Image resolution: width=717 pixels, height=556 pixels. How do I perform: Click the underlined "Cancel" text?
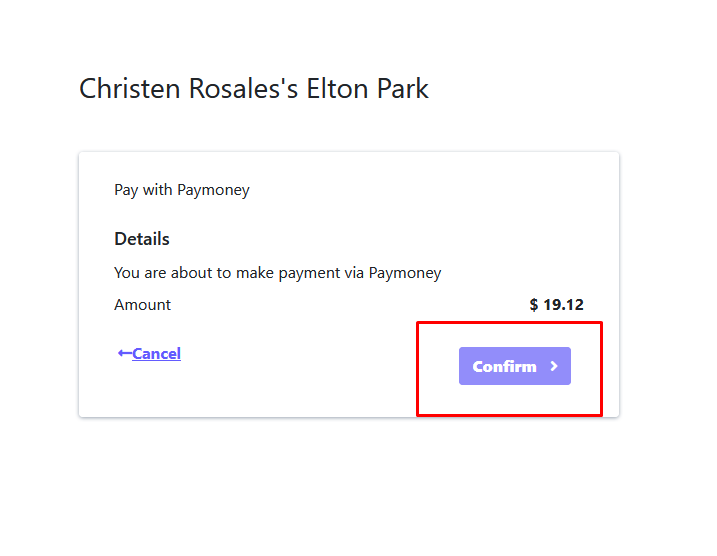point(156,353)
